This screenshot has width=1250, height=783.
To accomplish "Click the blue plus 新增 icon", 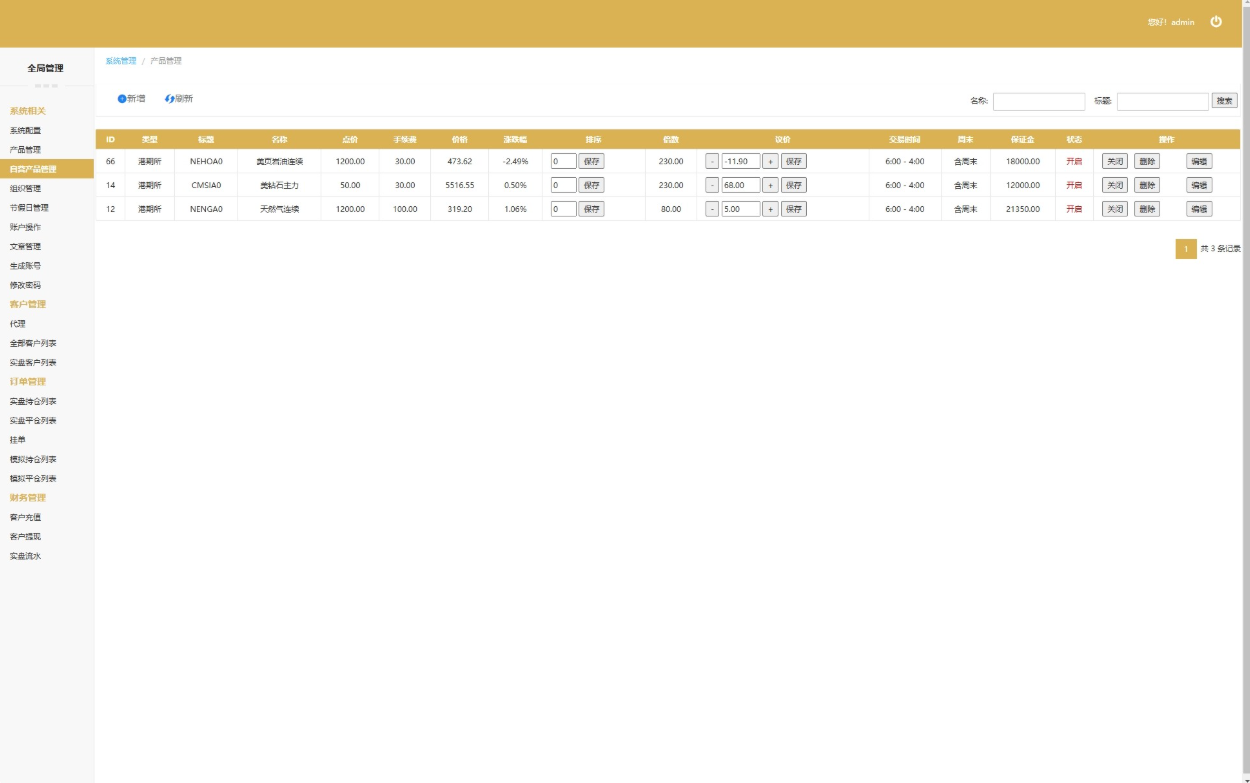I will [122, 99].
